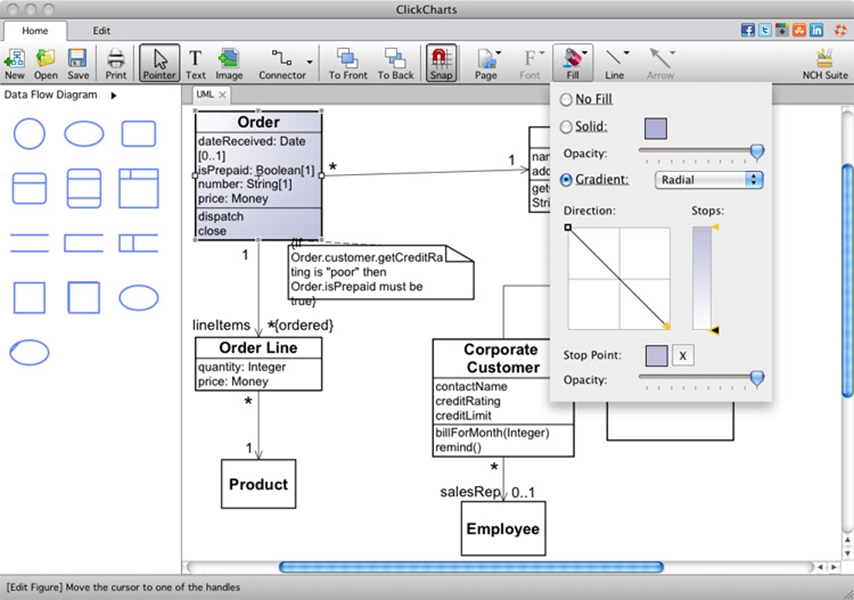The image size is (854, 600).
Task: Switch to the Home tab
Action: click(35, 31)
